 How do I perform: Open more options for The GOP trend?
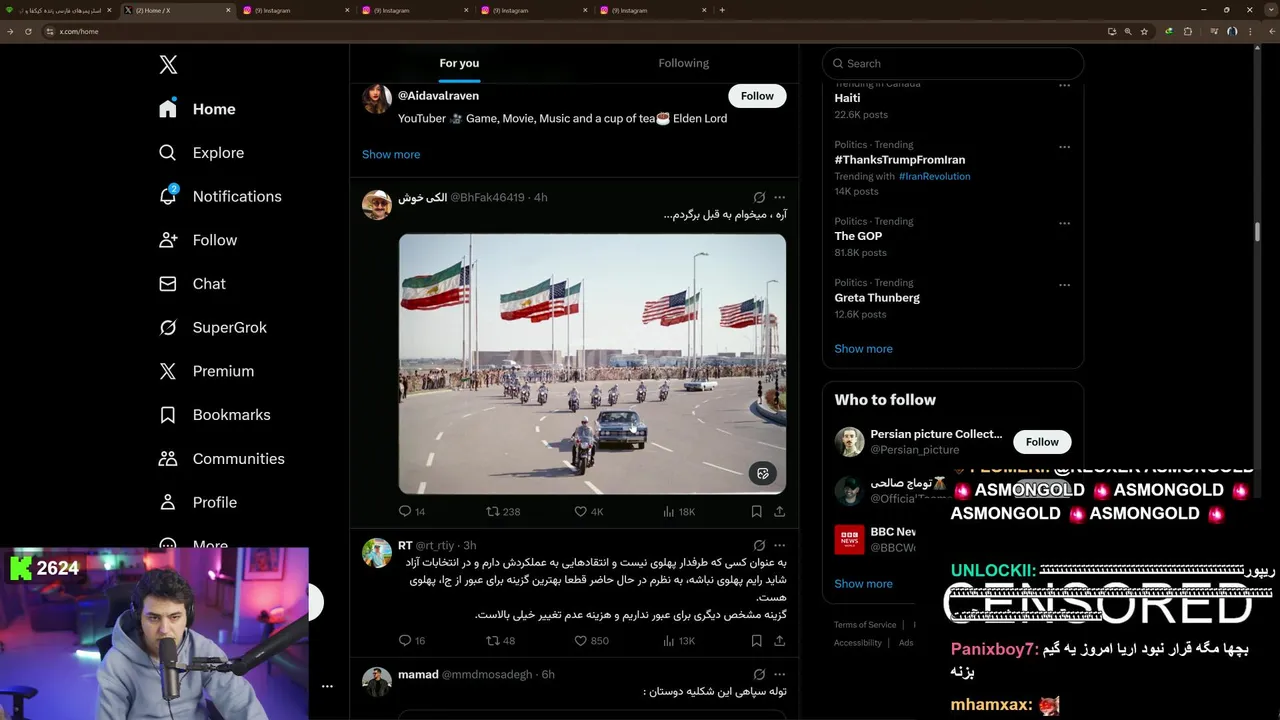[1064, 223]
